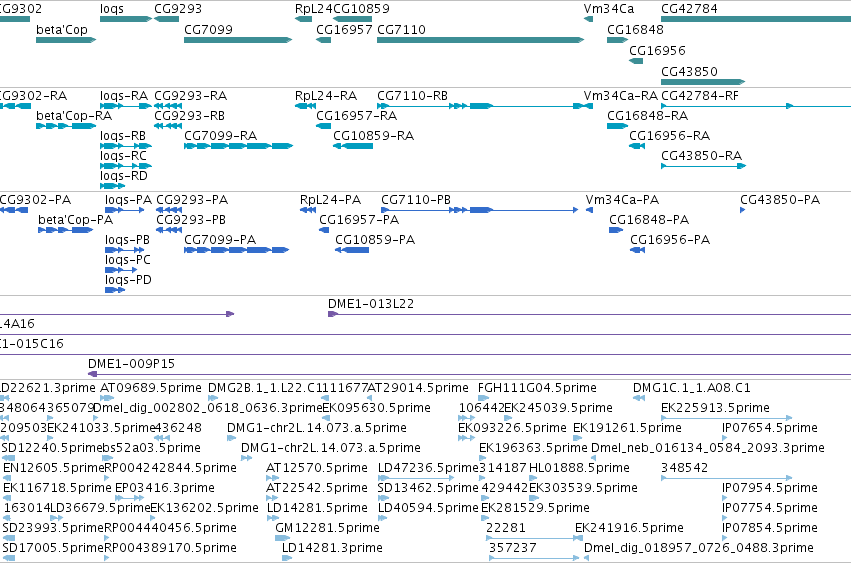Select the CG10859-PA protein label
The height and width of the screenshot is (563, 851).
point(375,240)
